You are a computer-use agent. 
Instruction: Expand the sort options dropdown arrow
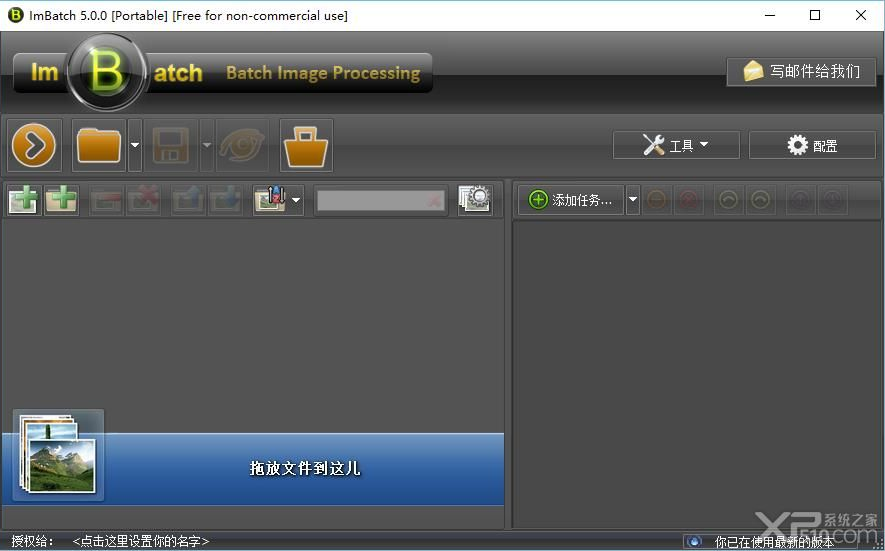coord(296,200)
